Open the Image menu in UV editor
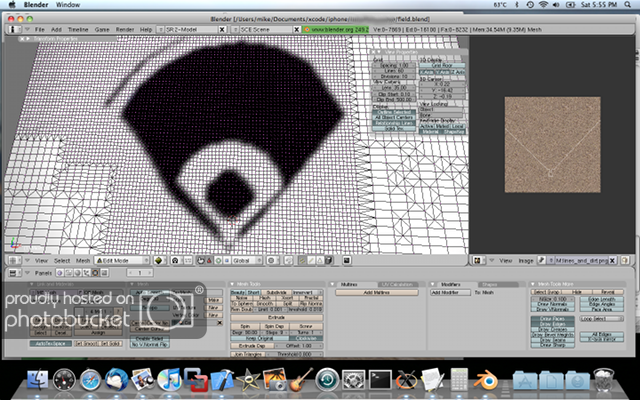 (526, 260)
